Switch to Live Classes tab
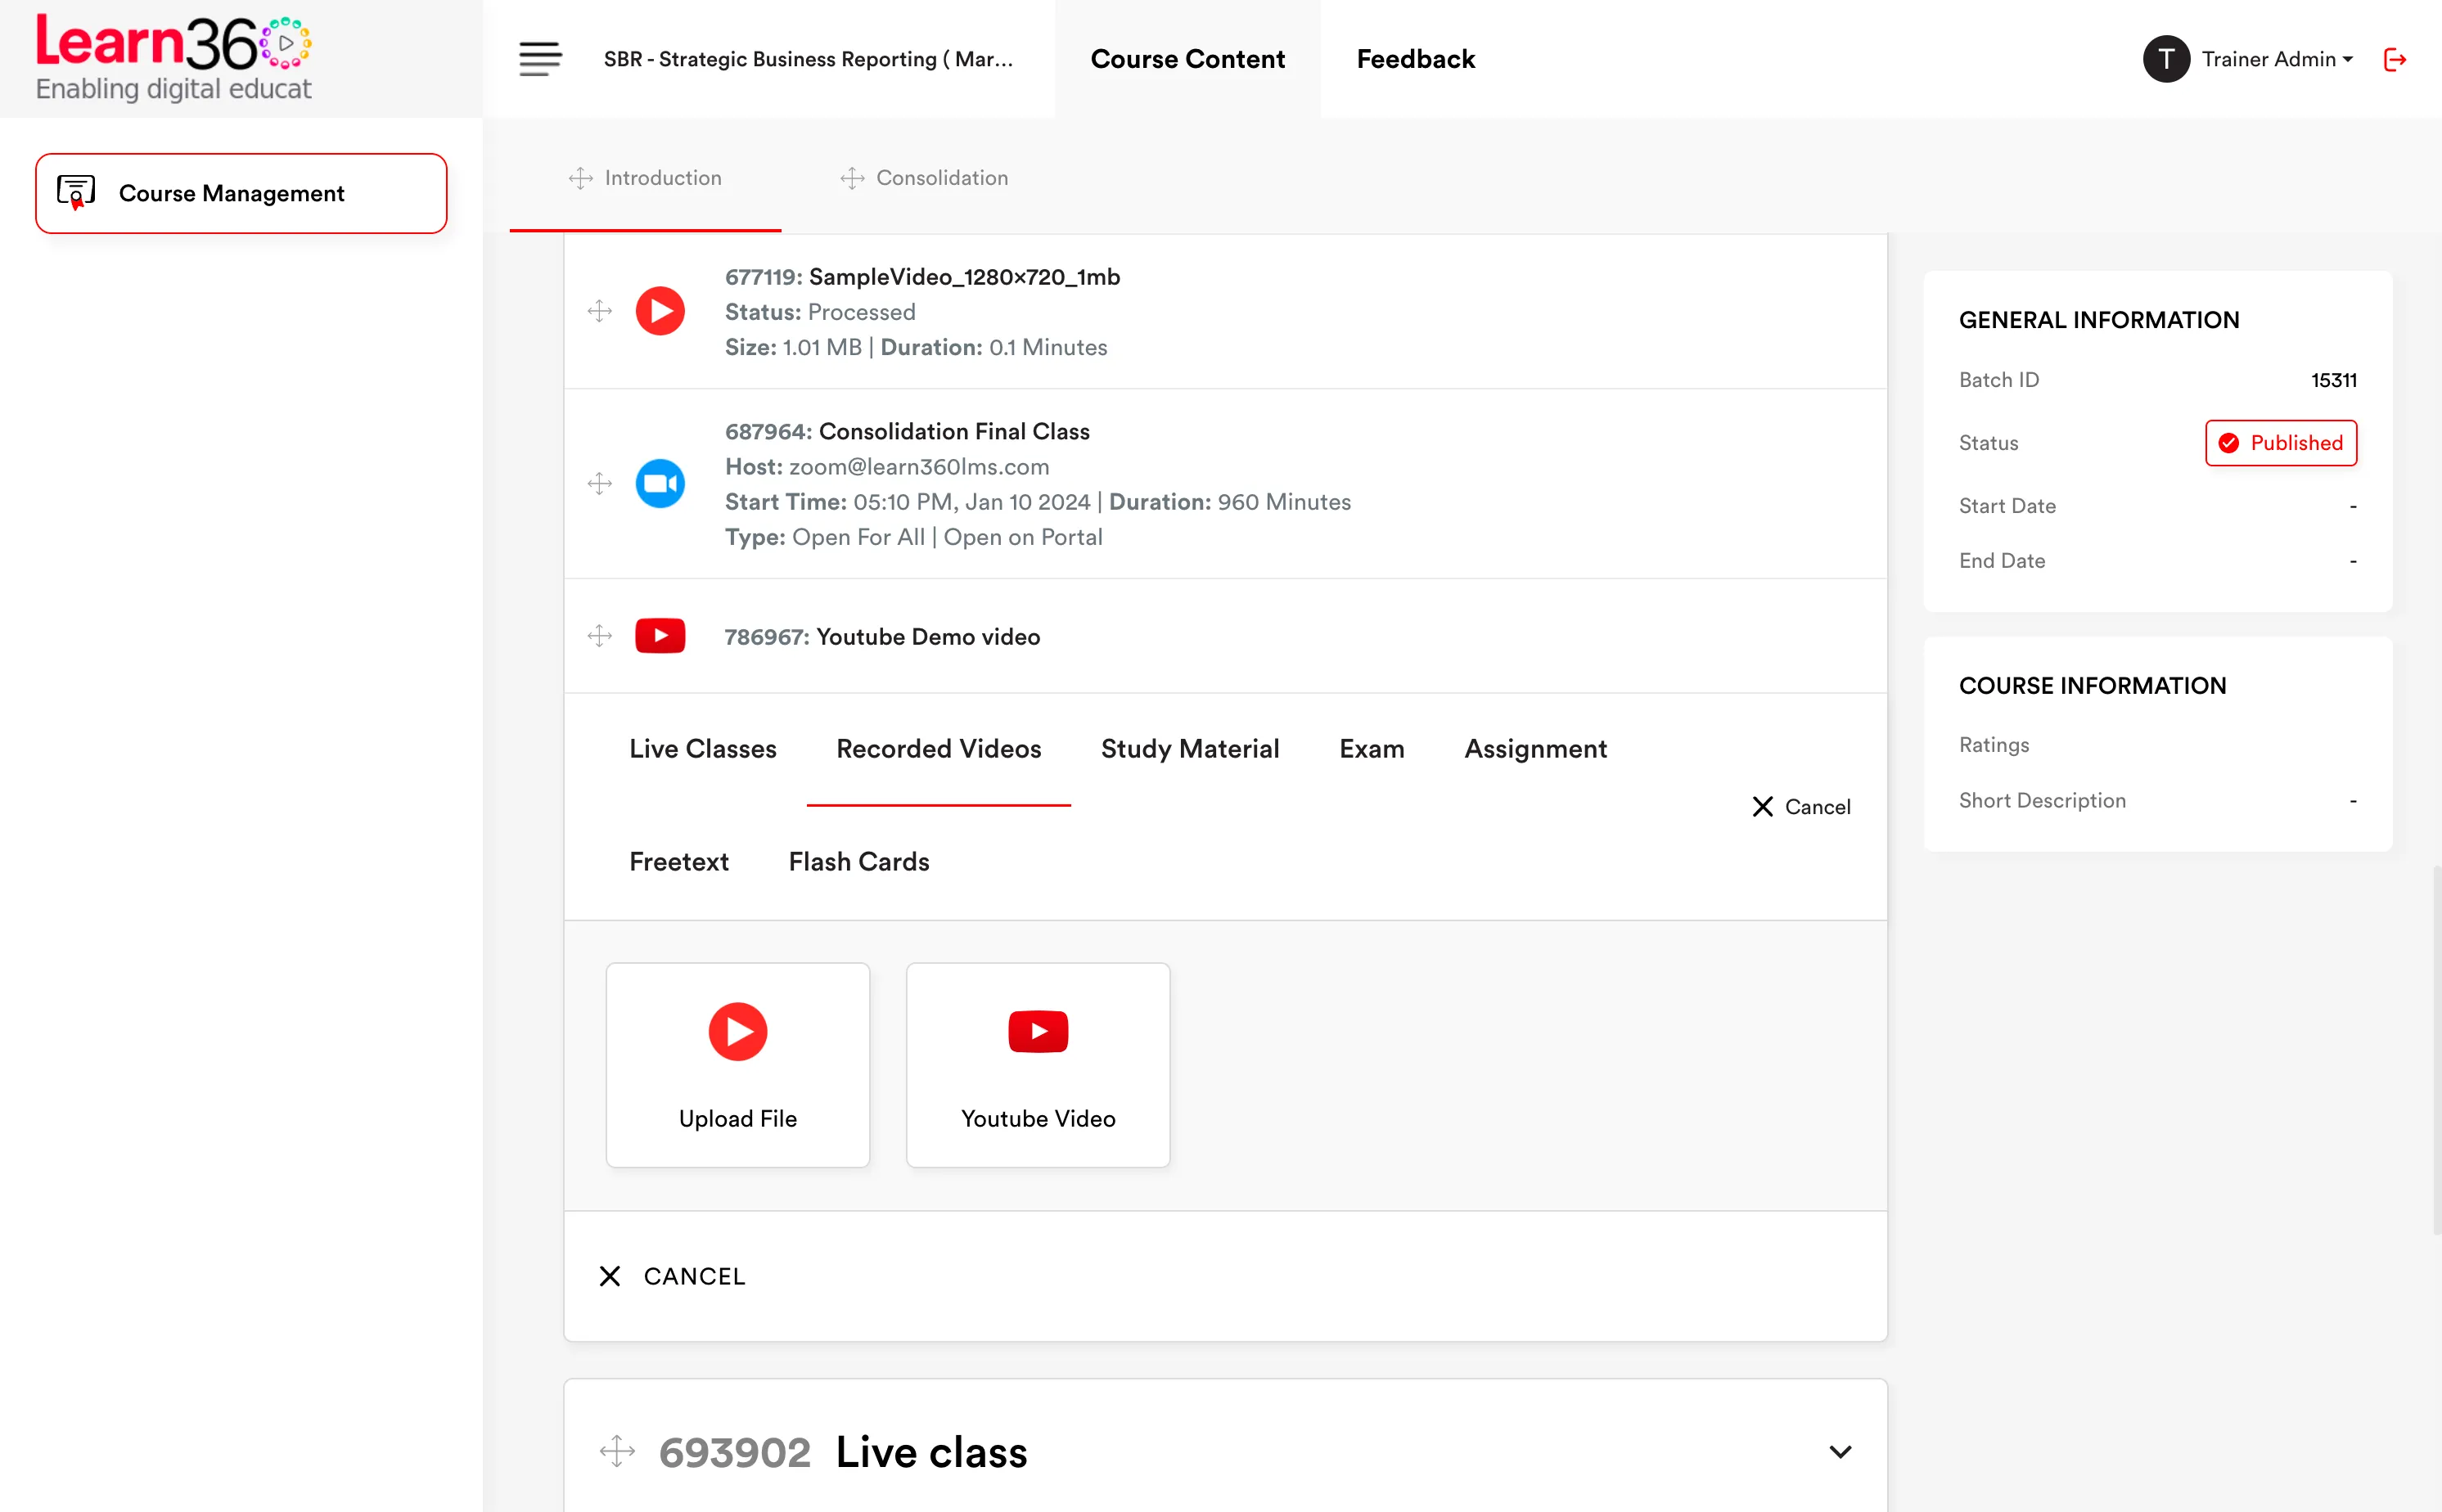 tap(703, 749)
